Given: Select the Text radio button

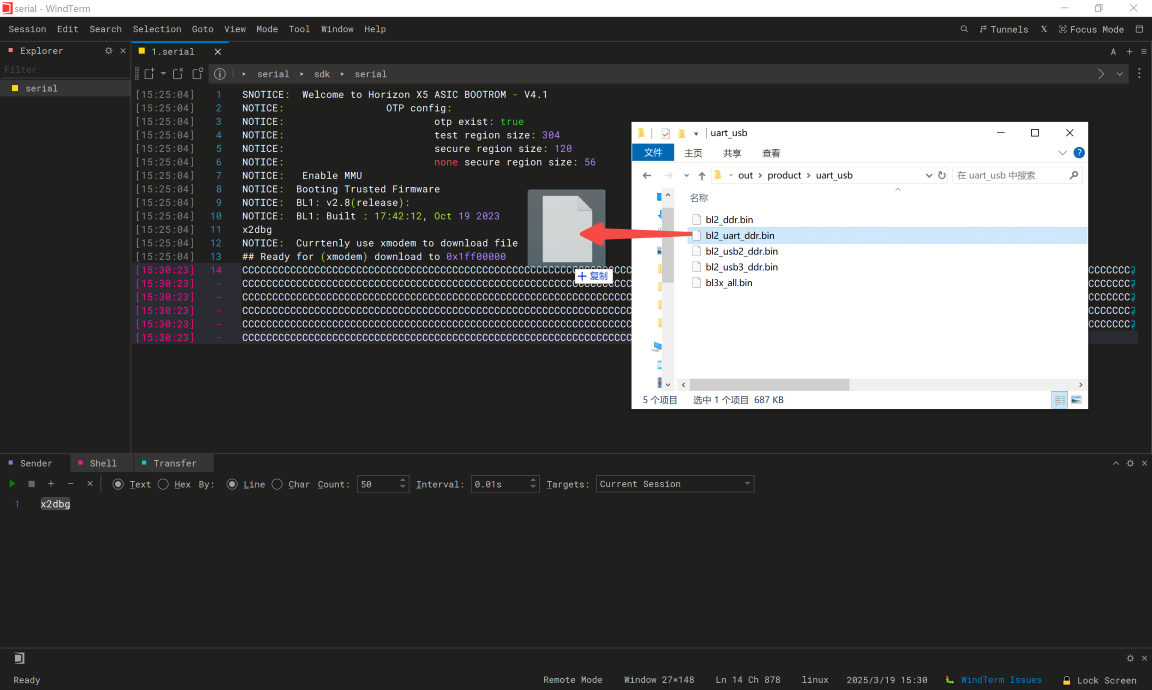Looking at the screenshot, I should pos(118,484).
